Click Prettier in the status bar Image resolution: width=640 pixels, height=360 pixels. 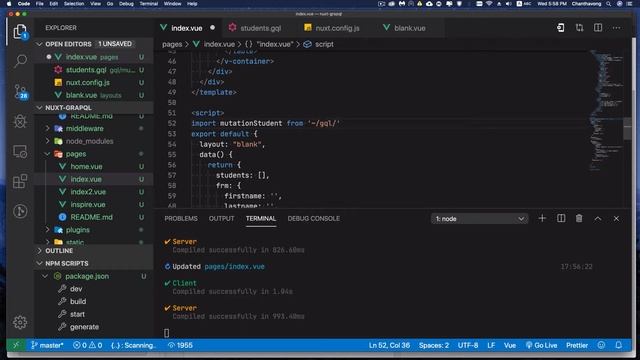tap(577, 345)
